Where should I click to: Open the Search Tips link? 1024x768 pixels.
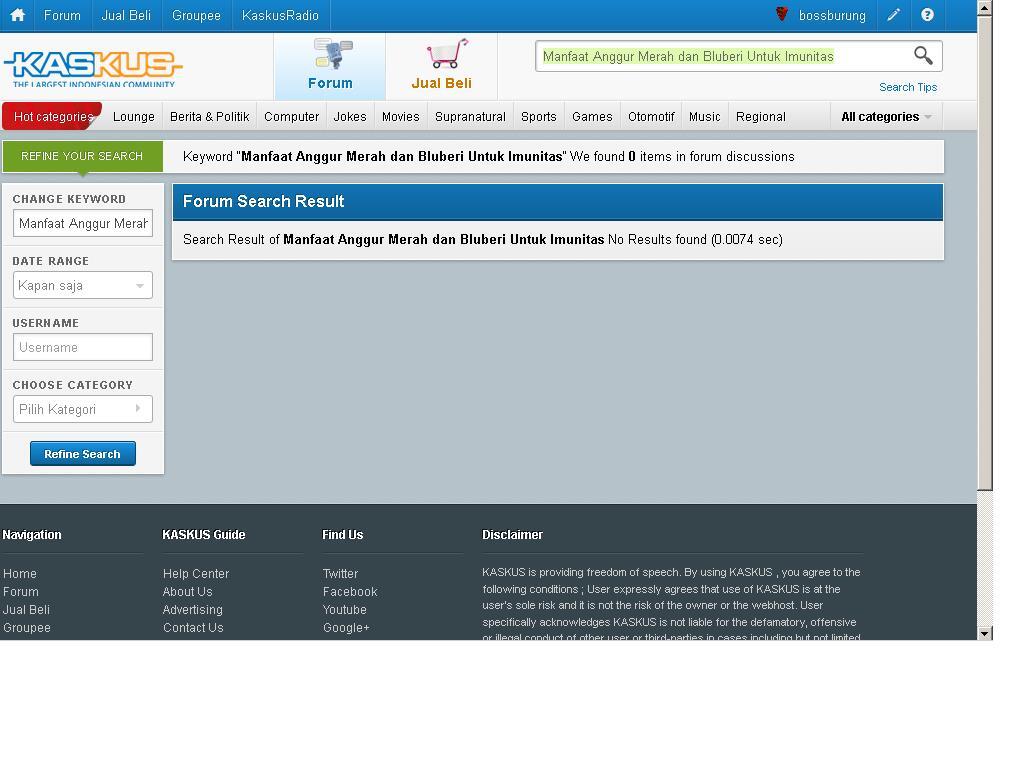tap(908, 87)
